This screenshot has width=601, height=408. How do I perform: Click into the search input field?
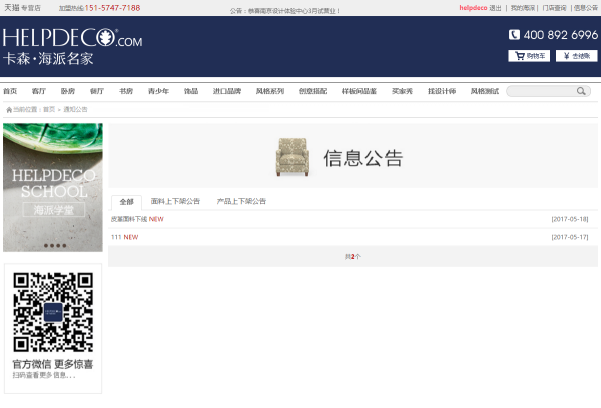tap(541, 91)
